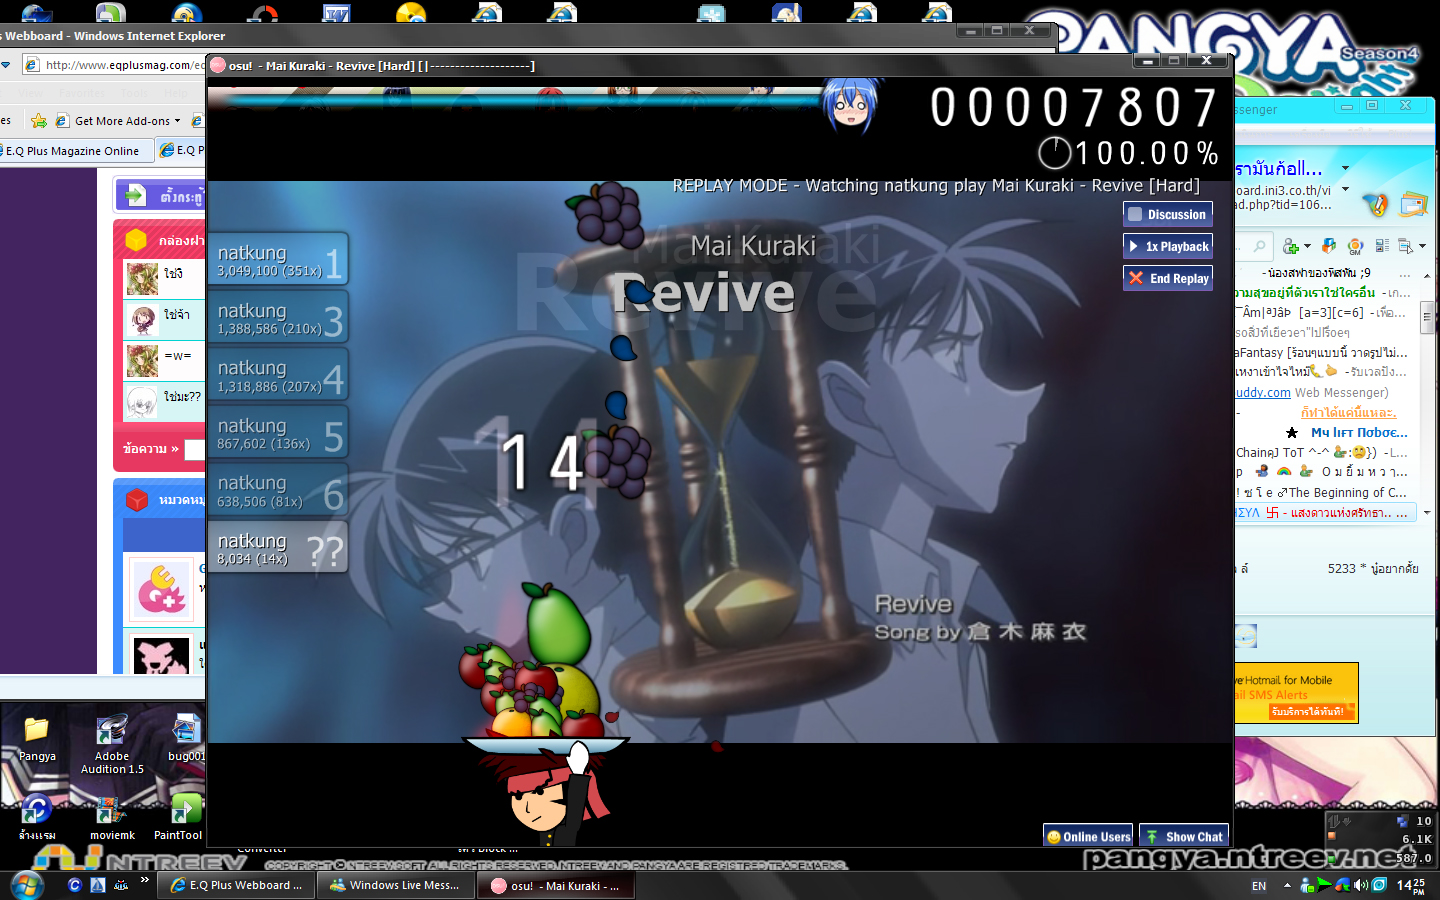Select natkung's rank 1 score entry
This screenshot has width=1440, height=900.
(278, 259)
